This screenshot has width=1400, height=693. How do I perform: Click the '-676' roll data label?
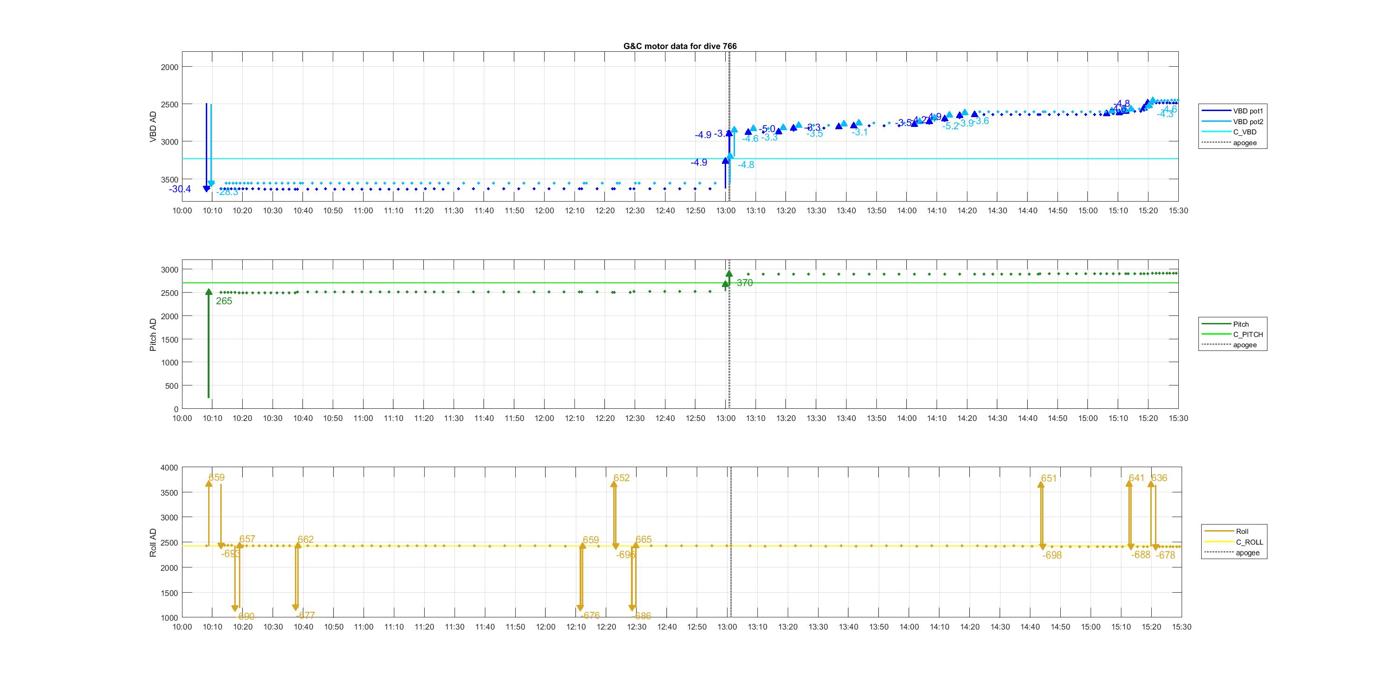pos(590,616)
